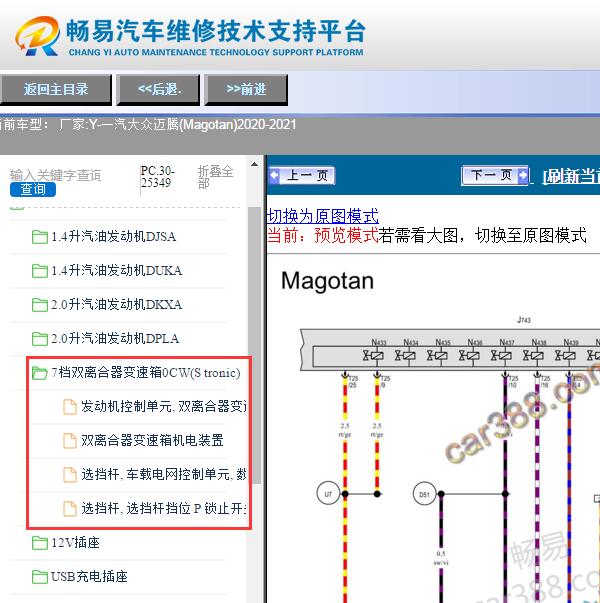Viewport: 600px width, 603px height.
Task: Click the 当前：预览模式 status text
Action: 323,235
